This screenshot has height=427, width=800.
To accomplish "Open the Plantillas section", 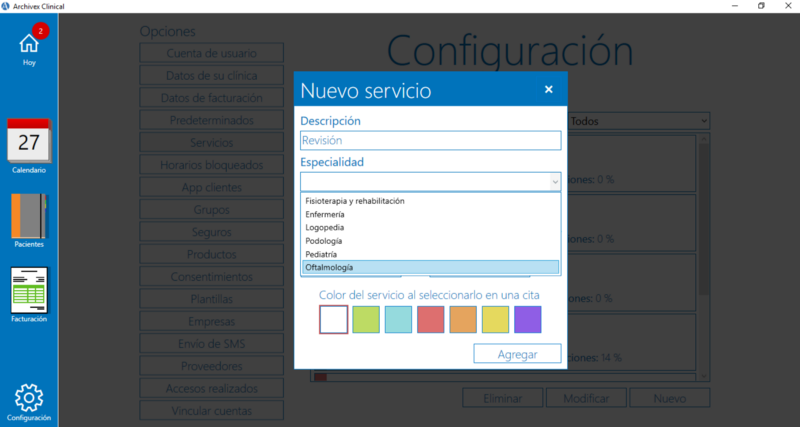I will tap(212, 299).
